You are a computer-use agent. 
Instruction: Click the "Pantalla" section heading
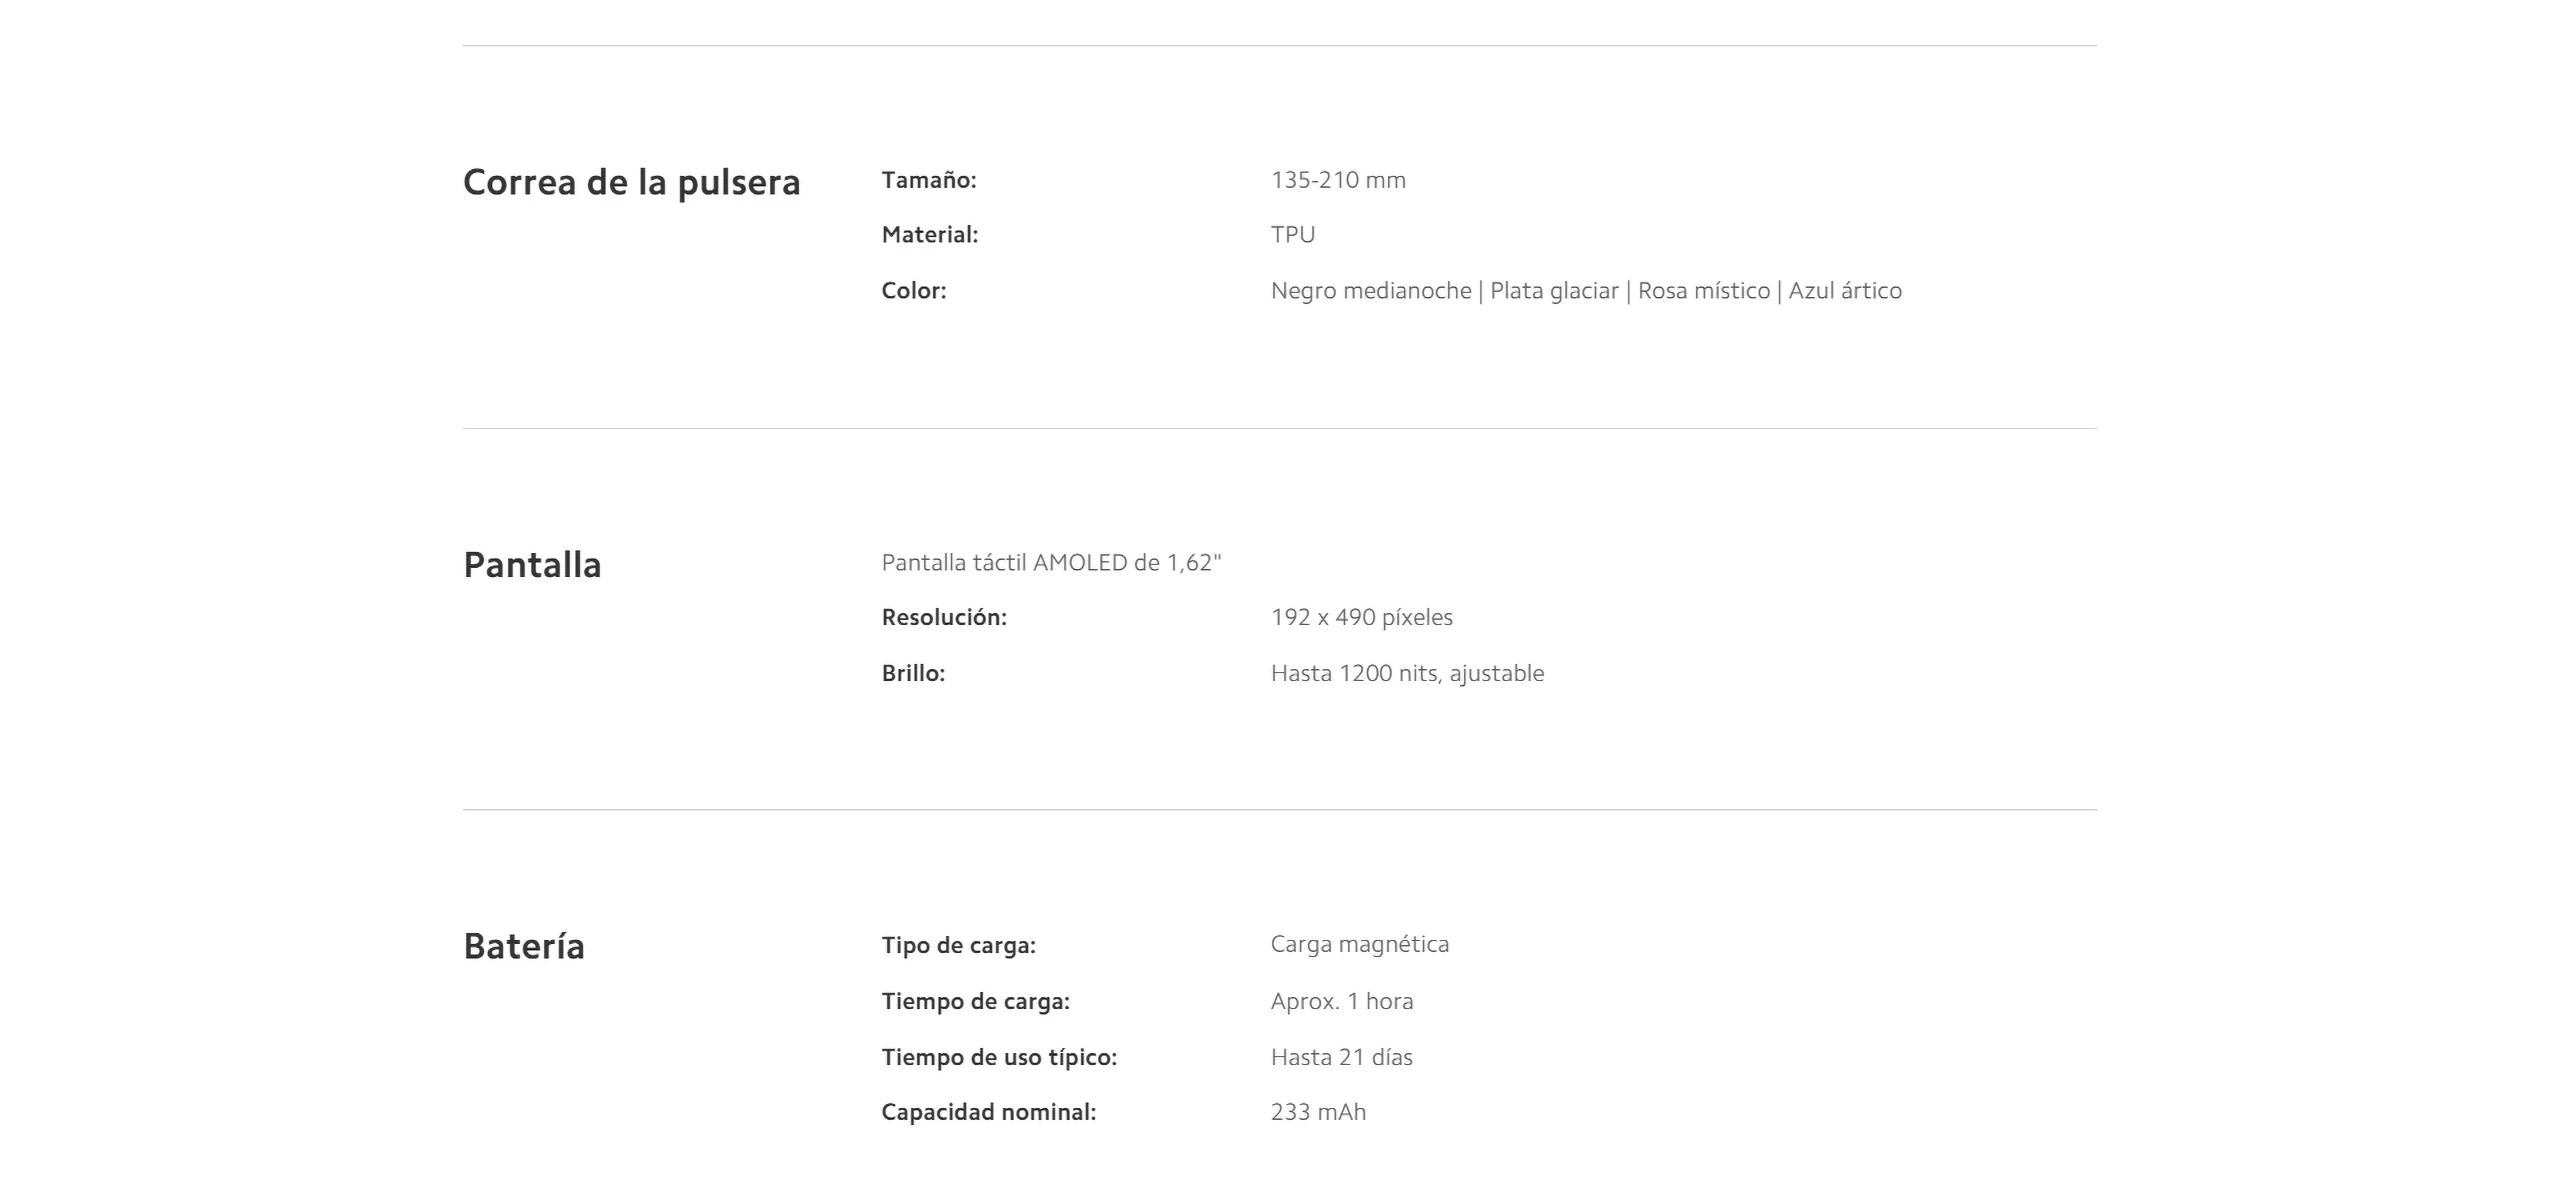click(x=532, y=565)
